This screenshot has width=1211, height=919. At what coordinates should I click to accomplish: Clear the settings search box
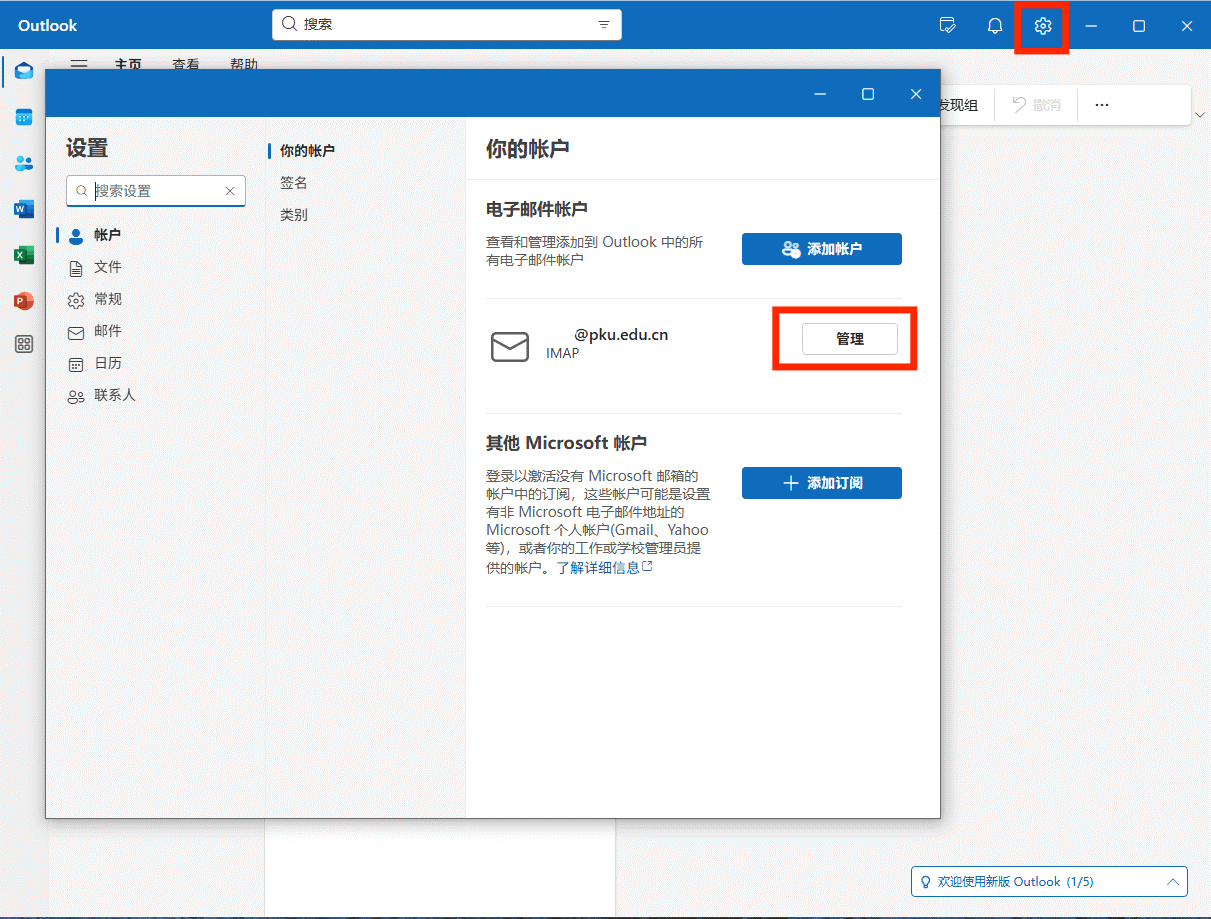(x=230, y=191)
